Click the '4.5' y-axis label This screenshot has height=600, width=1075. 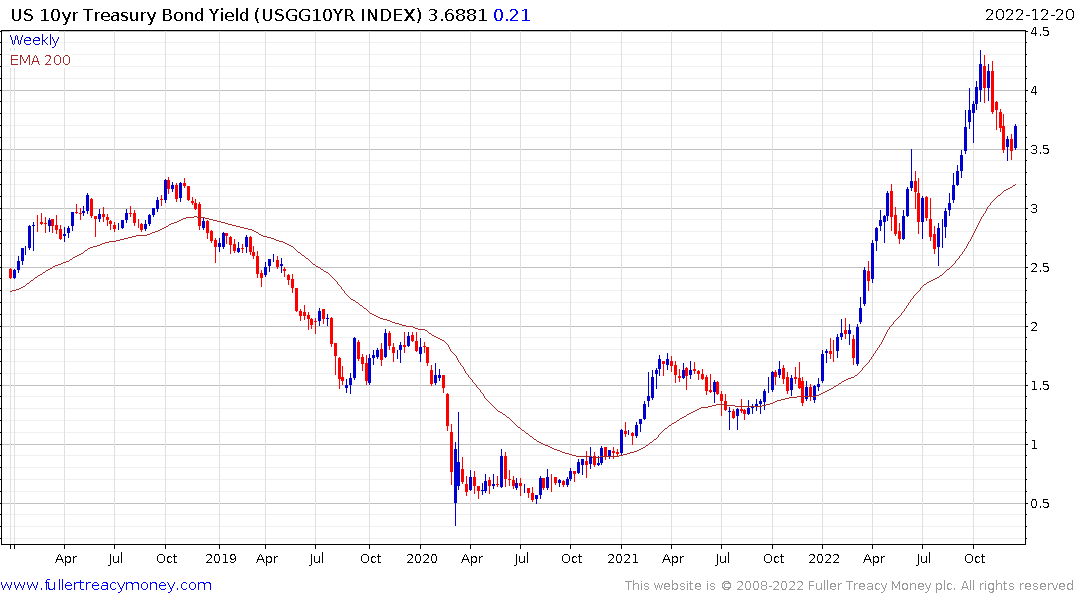point(1040,32)
